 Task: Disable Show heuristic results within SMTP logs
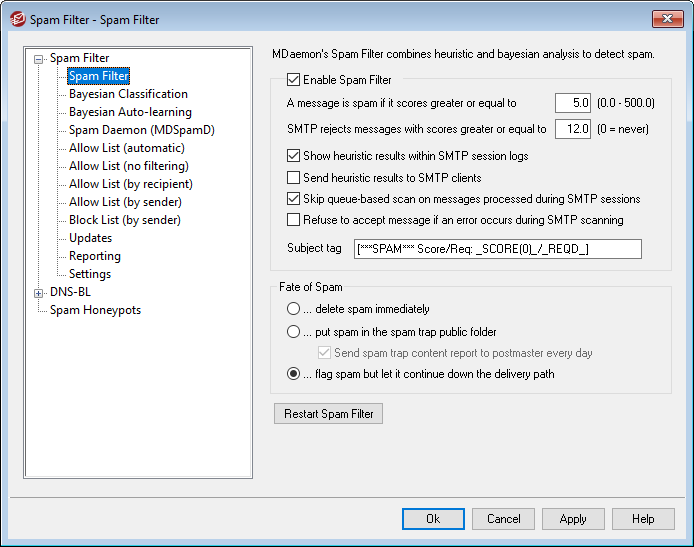[293, 156]
